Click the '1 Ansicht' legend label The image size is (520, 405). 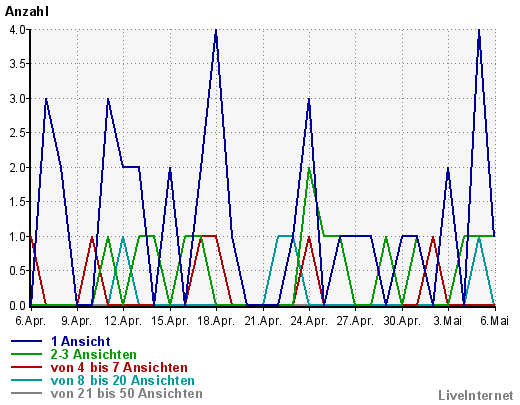(x=81, y=341)
